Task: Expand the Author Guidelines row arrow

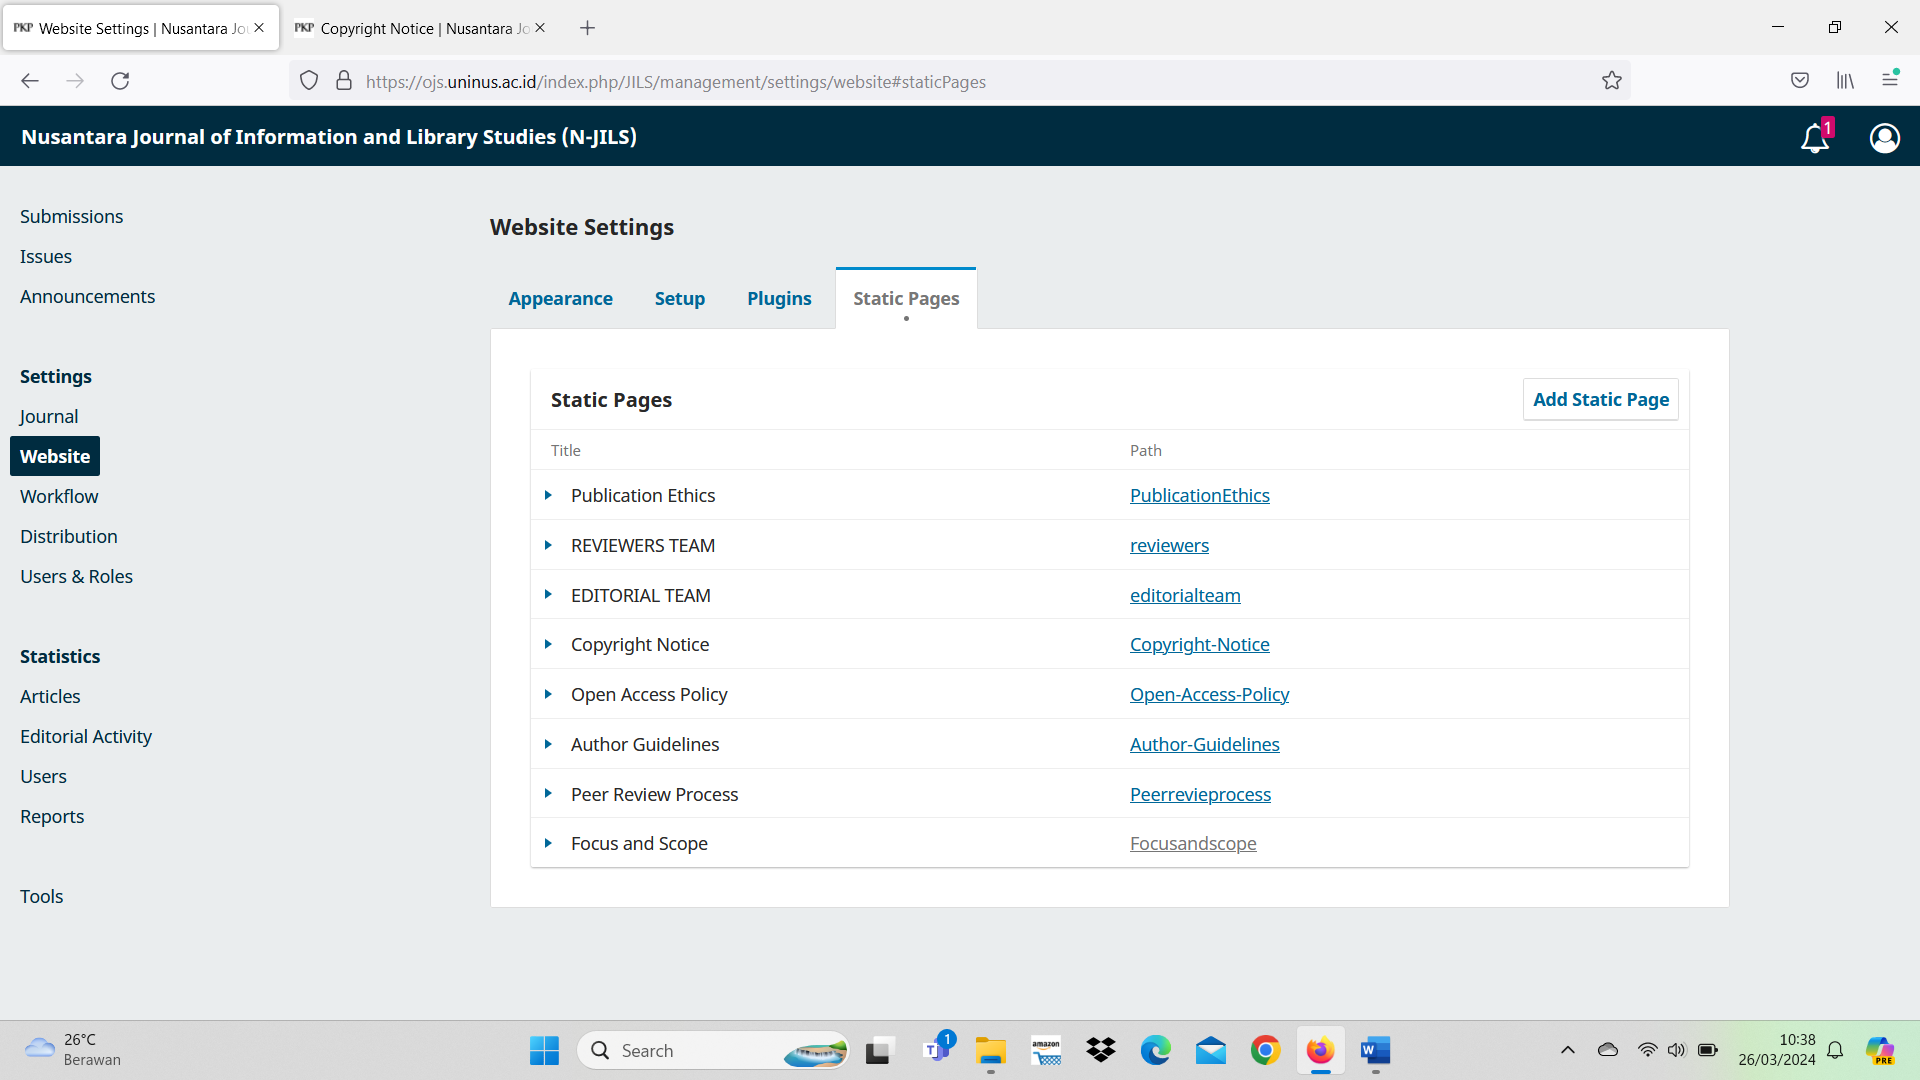Action: pyautogui.click(x=548, y=744)
